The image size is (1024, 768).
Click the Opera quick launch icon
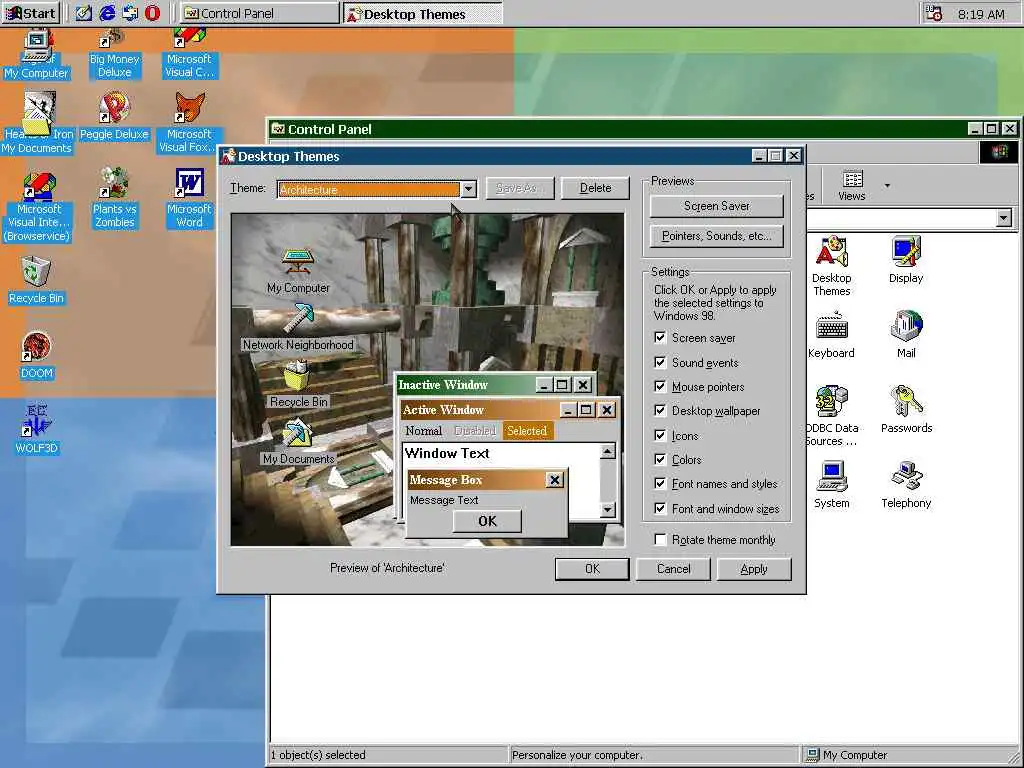153,12
